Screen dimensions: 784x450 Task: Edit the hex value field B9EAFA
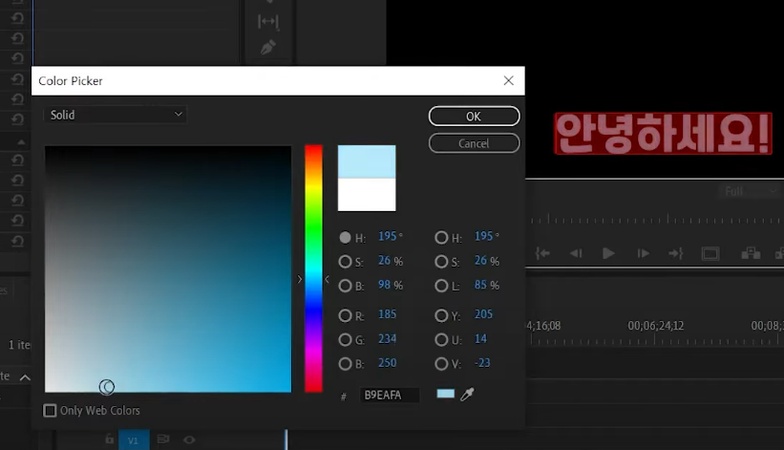click(390, 395)
